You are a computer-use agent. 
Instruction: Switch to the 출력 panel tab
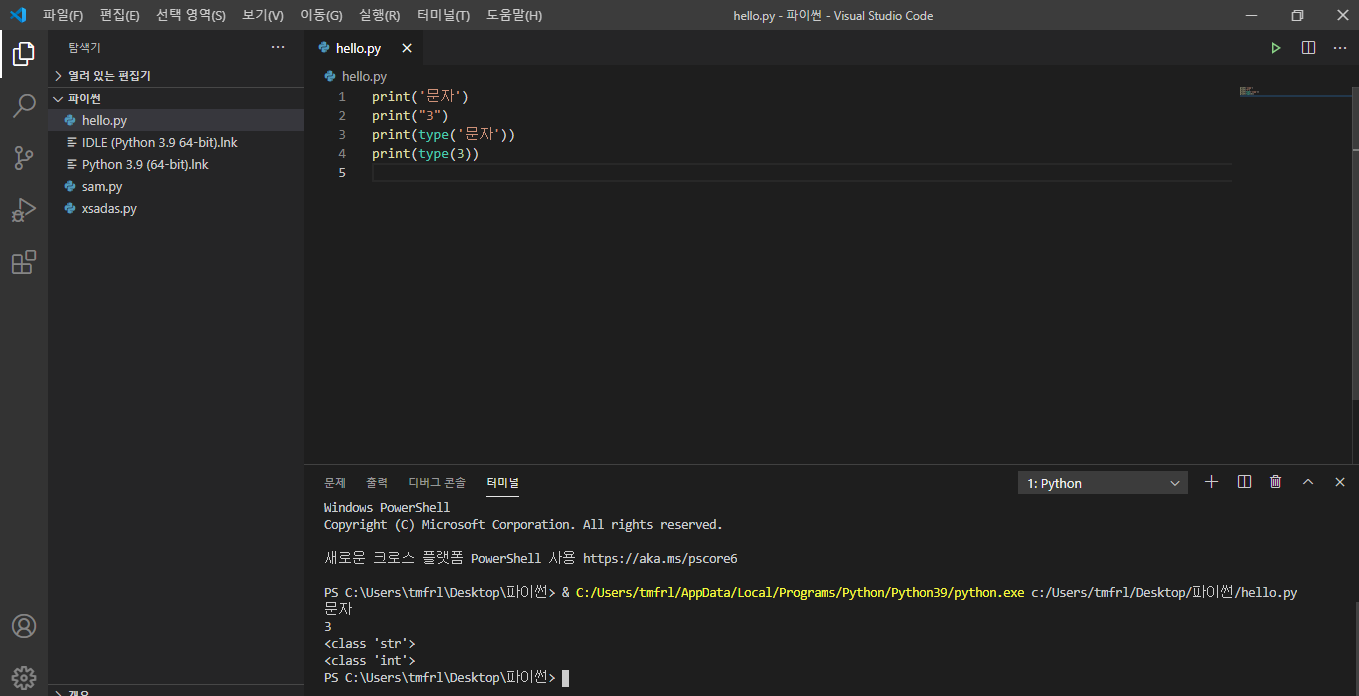coord(376,482)
